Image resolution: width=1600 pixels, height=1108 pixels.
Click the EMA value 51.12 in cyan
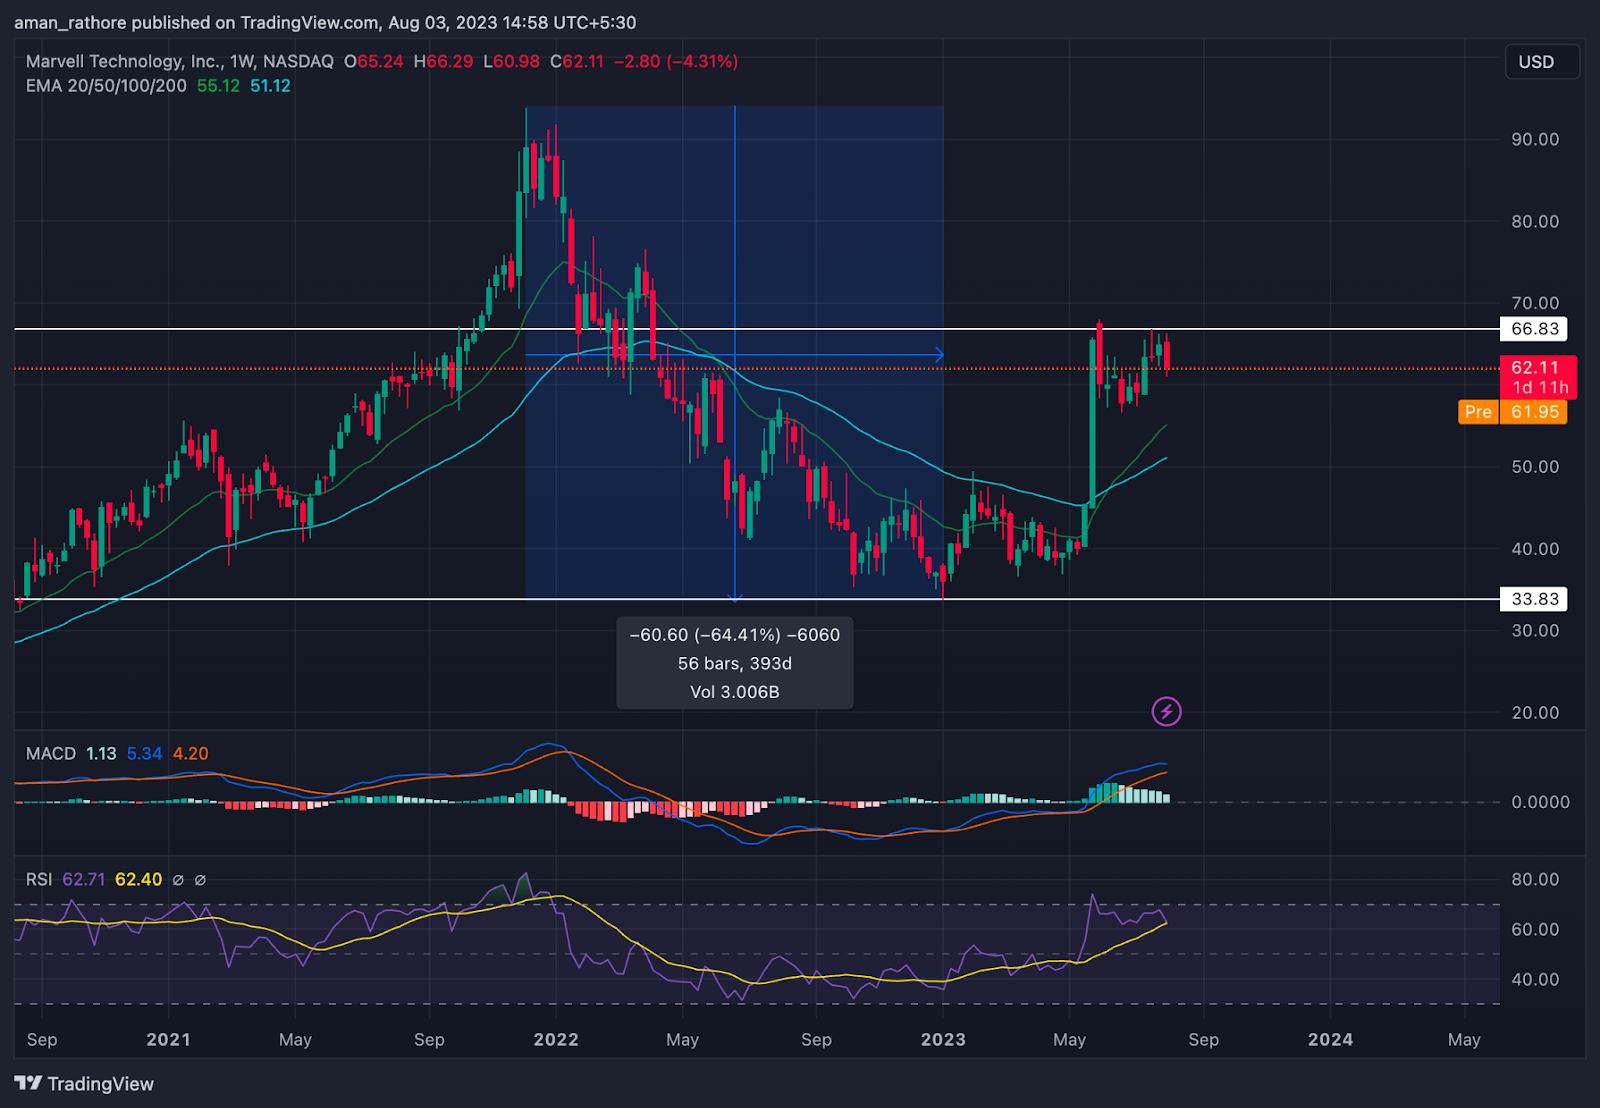click(270, 86)
